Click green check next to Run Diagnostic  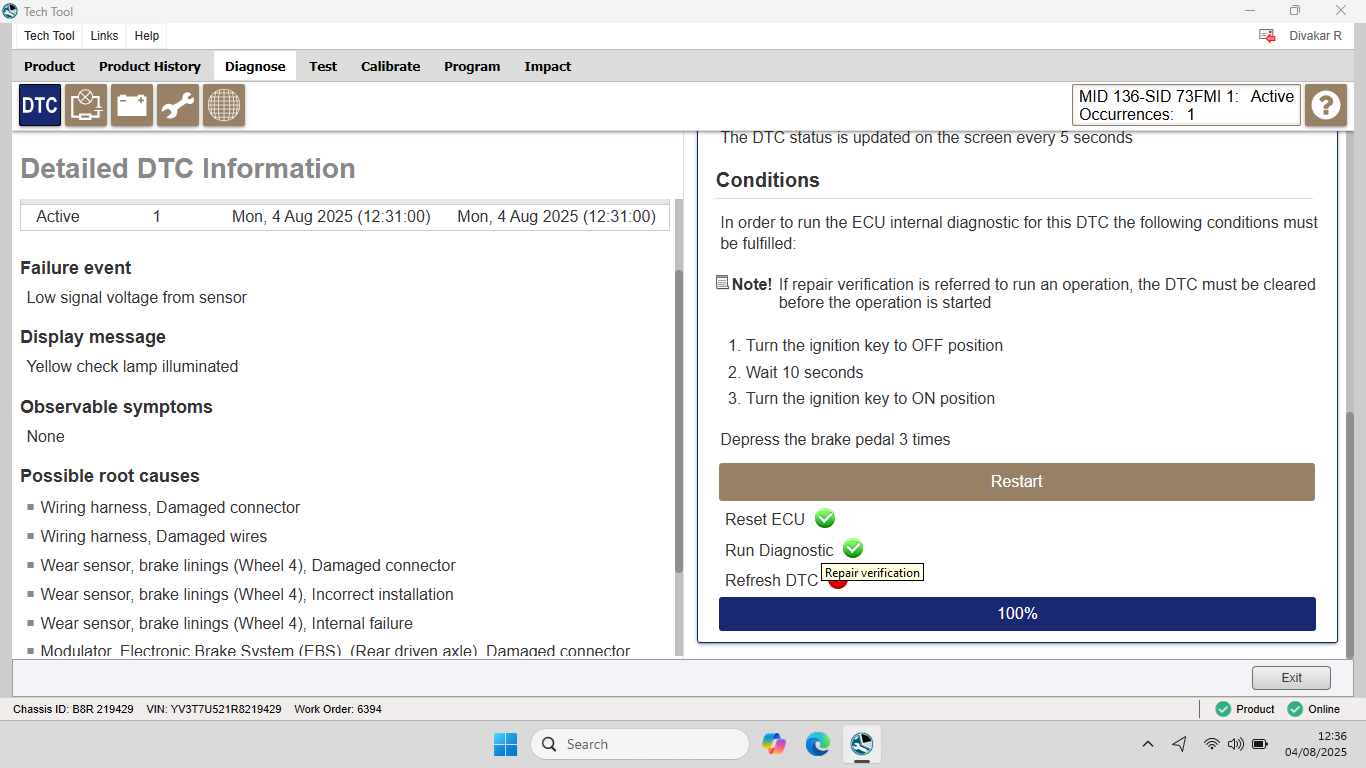[x=852, y=549]
